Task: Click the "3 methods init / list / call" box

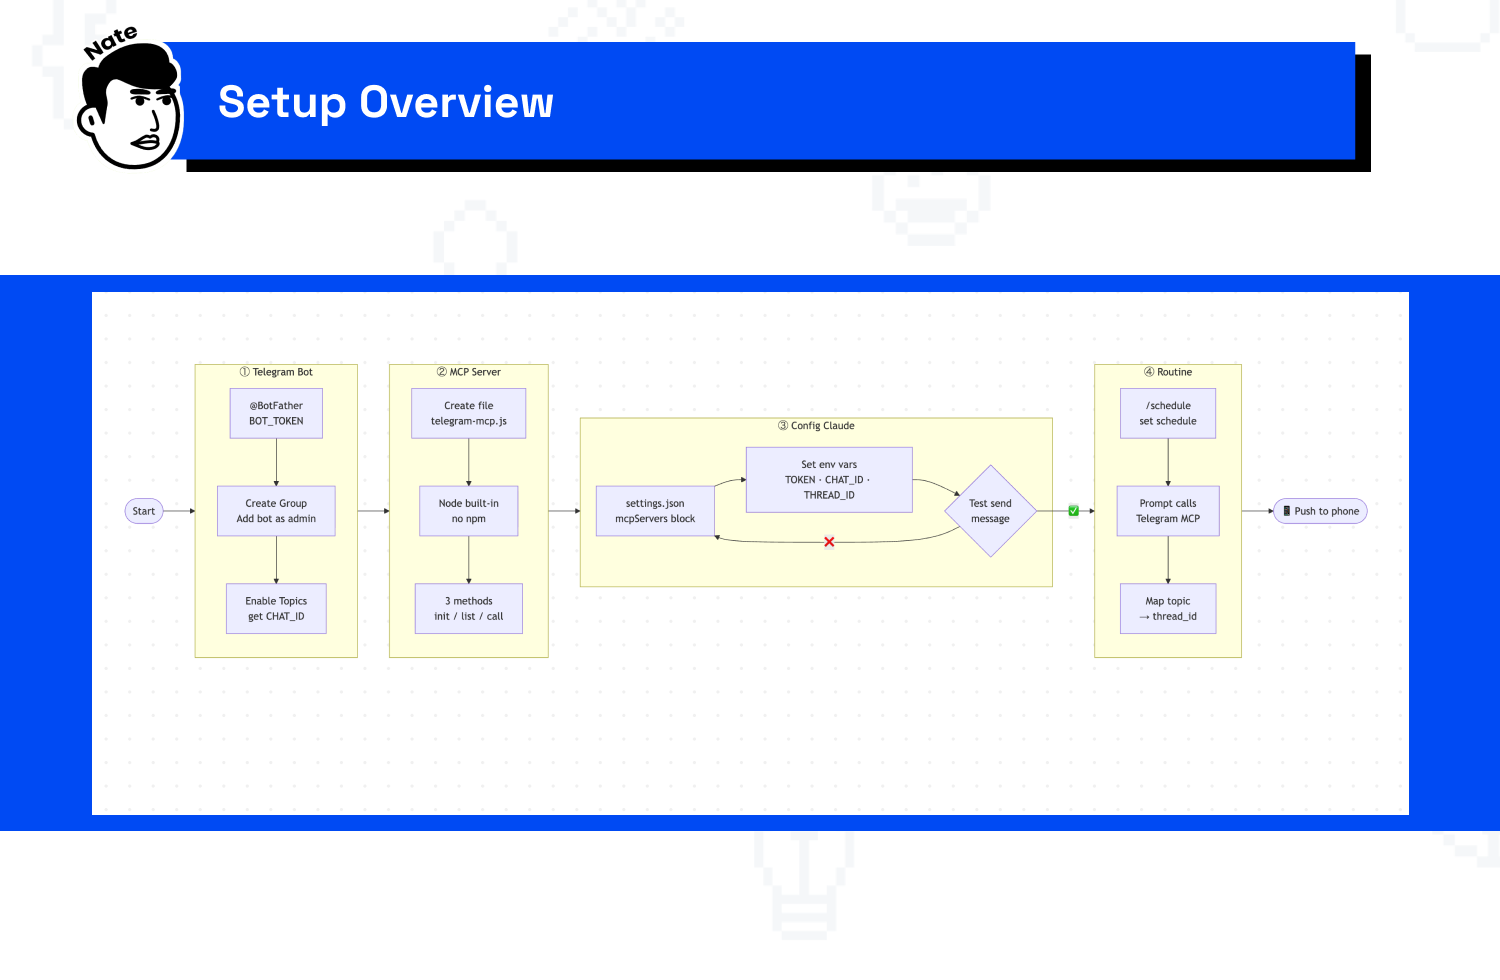Action: pyautogui.click(x=469, y=609)
